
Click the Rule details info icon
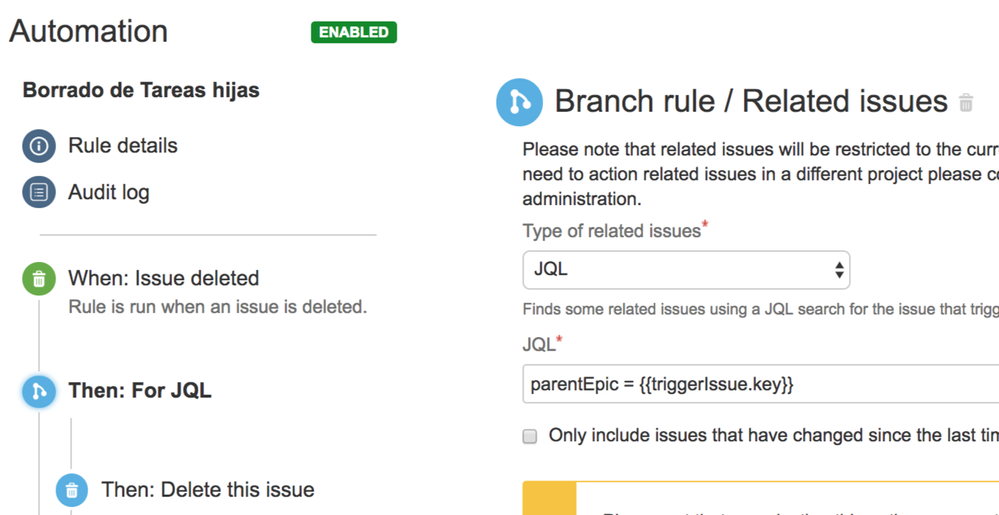(39, 146)
